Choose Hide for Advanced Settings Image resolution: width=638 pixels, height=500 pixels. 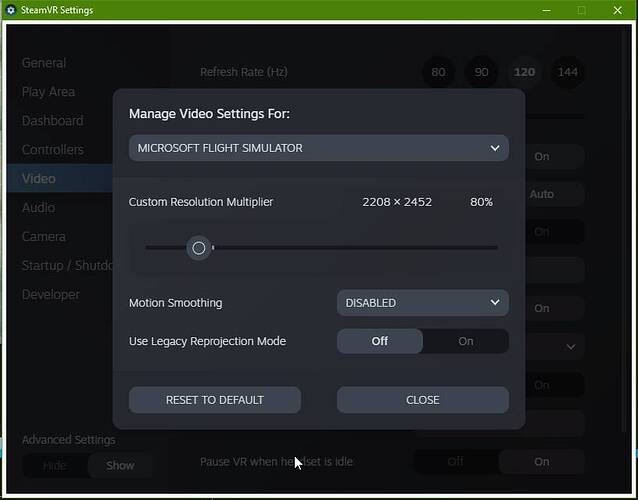pyautogui.click(x=55, y=465)
